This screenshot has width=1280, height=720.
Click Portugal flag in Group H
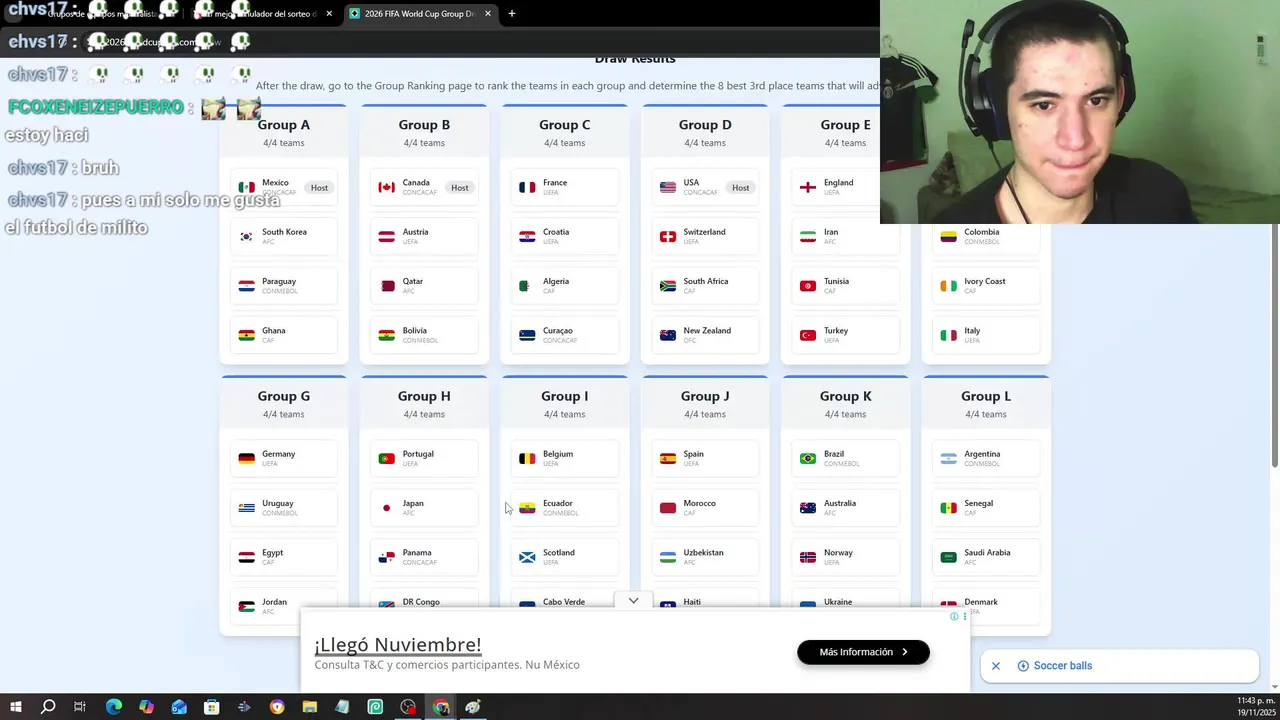(387, 458)
